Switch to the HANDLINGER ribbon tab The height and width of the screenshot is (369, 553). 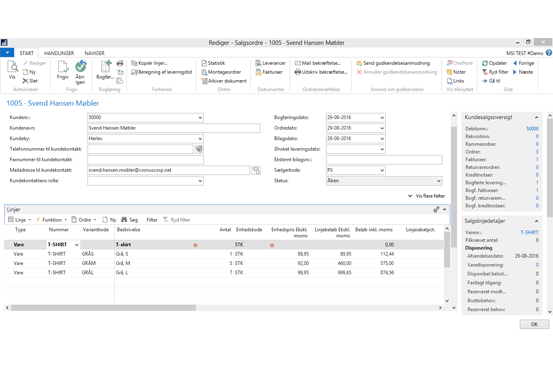pos(59,53)
